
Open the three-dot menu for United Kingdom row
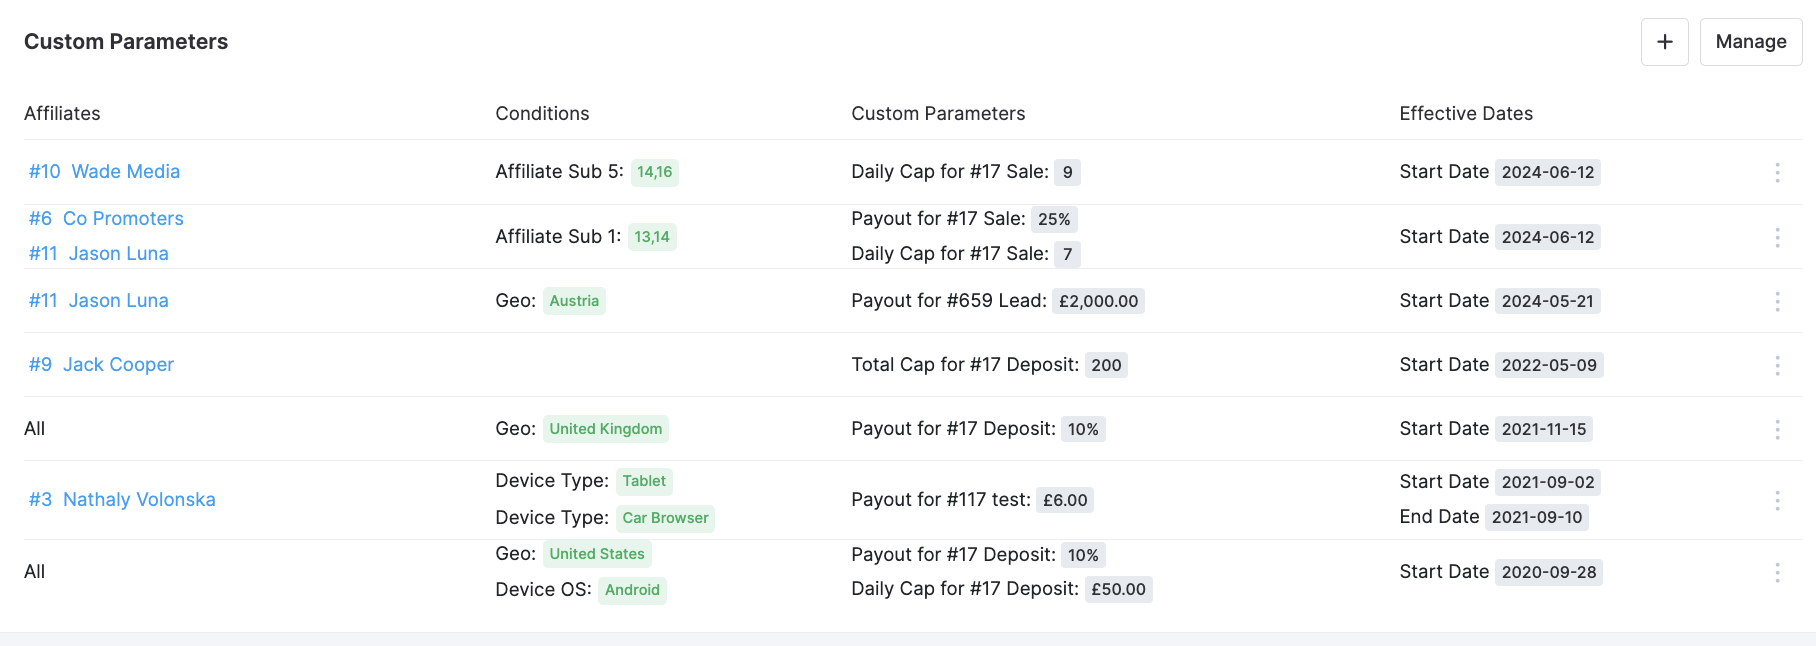[1777, 429]
